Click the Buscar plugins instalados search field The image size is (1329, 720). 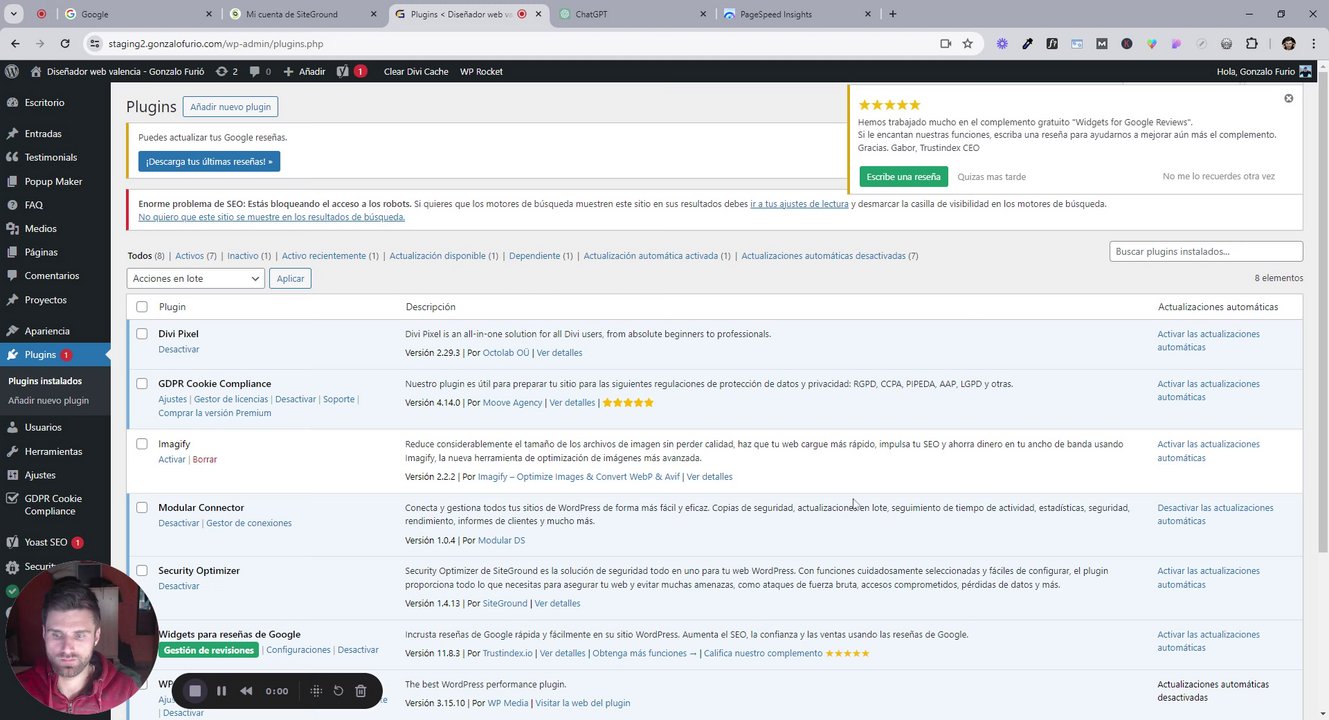coord(1206,252)
